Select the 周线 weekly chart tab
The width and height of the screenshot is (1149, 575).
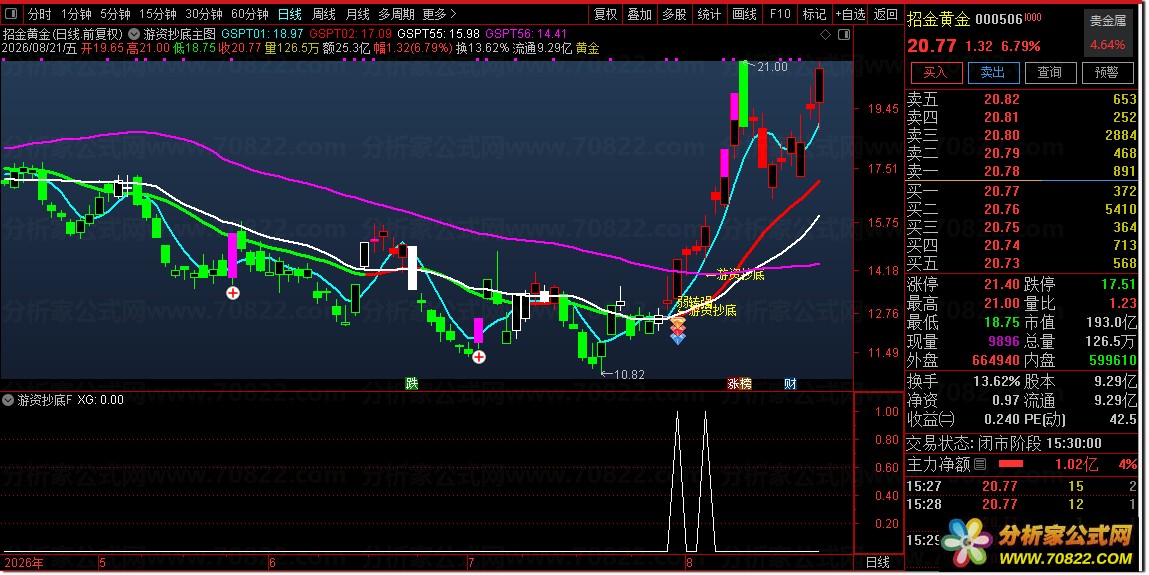324,14
